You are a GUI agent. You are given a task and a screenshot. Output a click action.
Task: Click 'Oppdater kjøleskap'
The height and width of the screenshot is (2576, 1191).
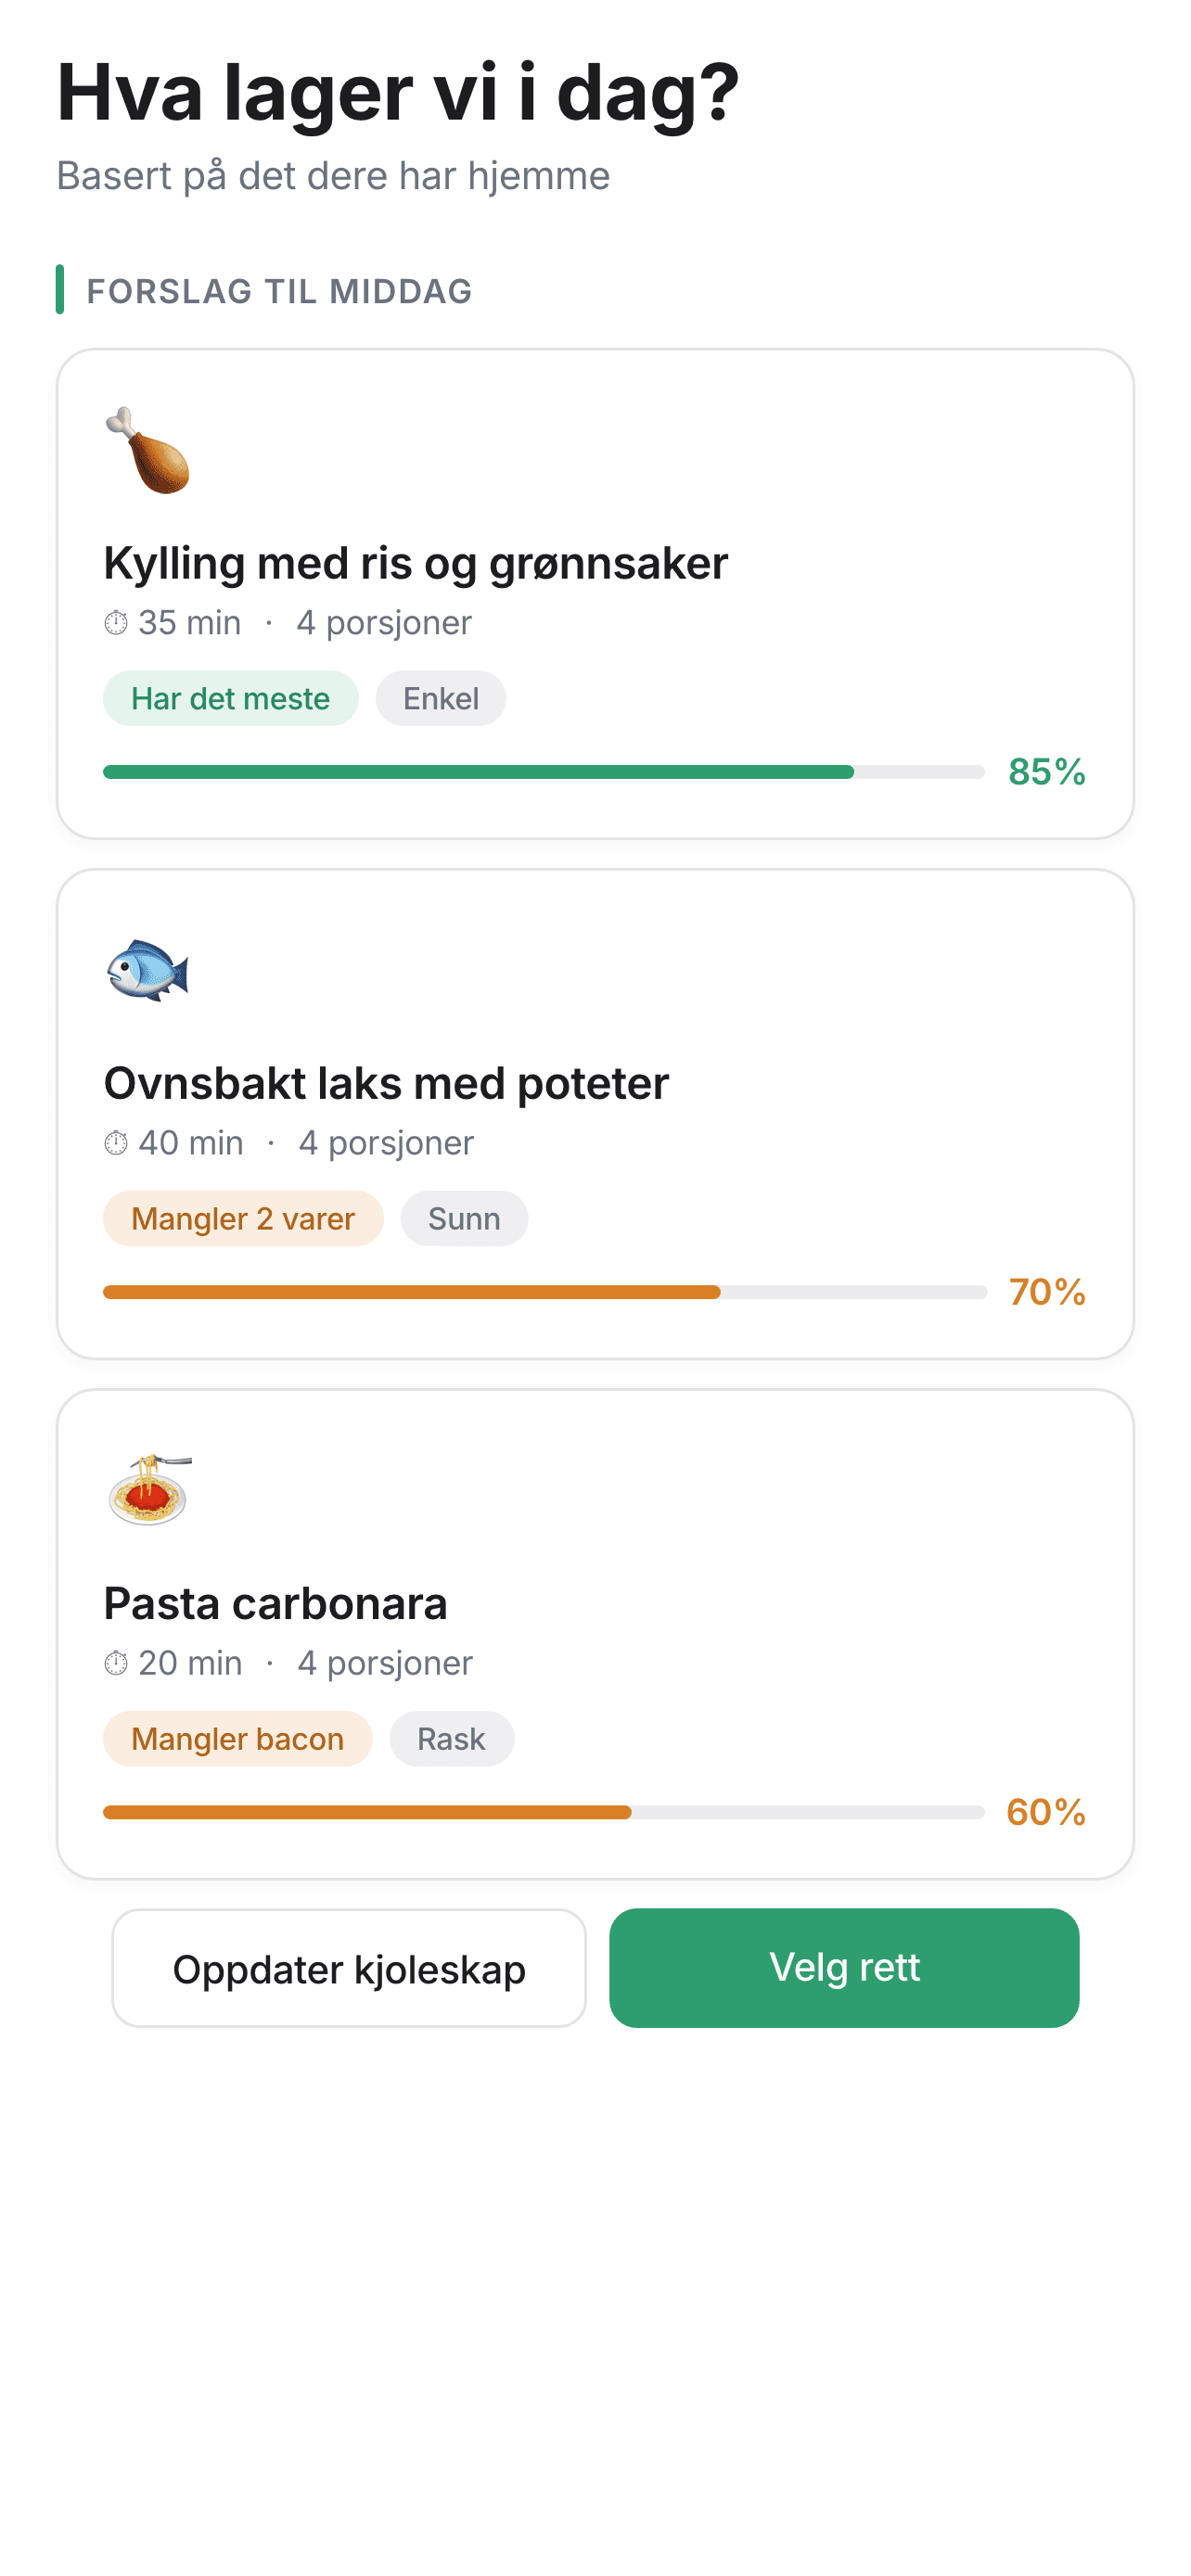pos(349,1967)
